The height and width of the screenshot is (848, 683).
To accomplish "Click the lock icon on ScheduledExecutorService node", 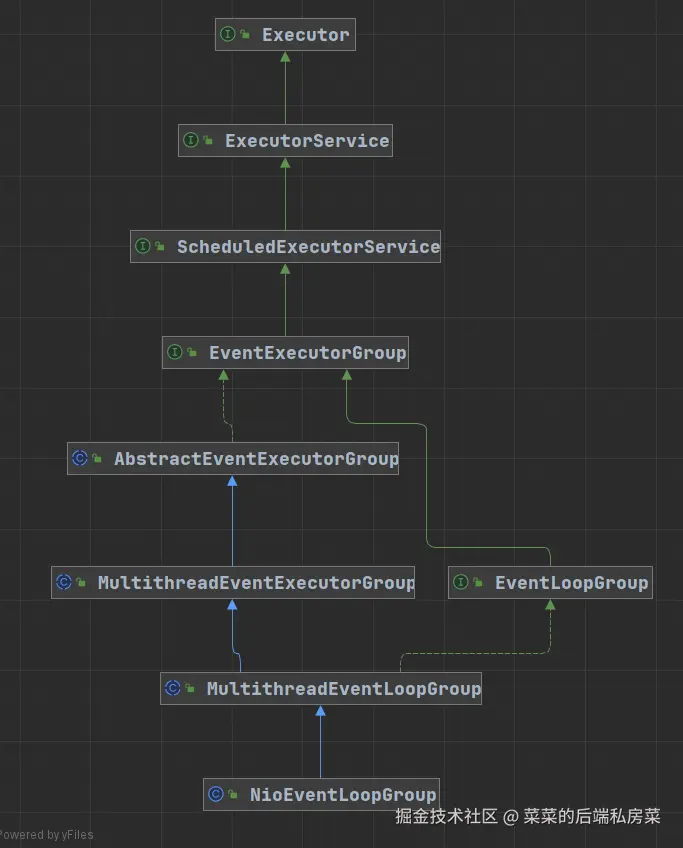I will 160,247.
